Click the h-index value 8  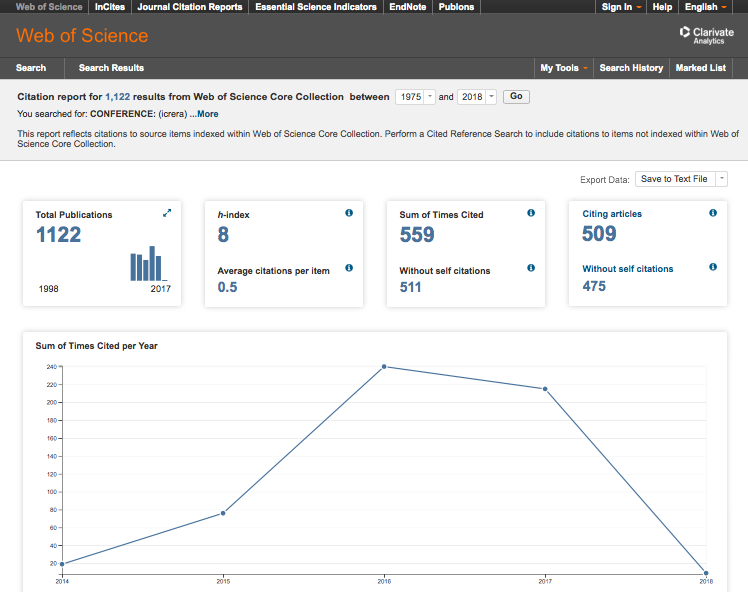(223, 235)
